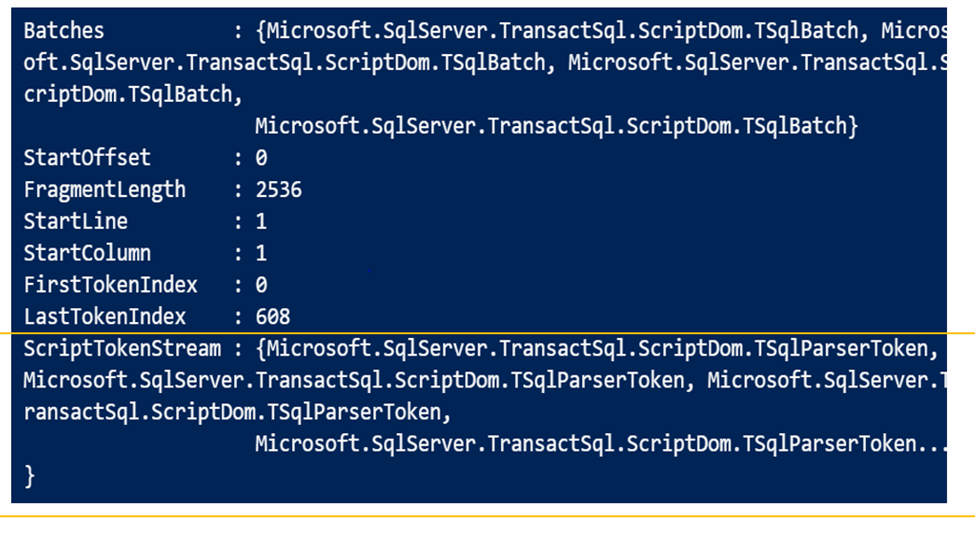Image resolution: width=975 pixels, height=534 pixels.
Task: Click the Batches property name
Action: tap(64, 31)
